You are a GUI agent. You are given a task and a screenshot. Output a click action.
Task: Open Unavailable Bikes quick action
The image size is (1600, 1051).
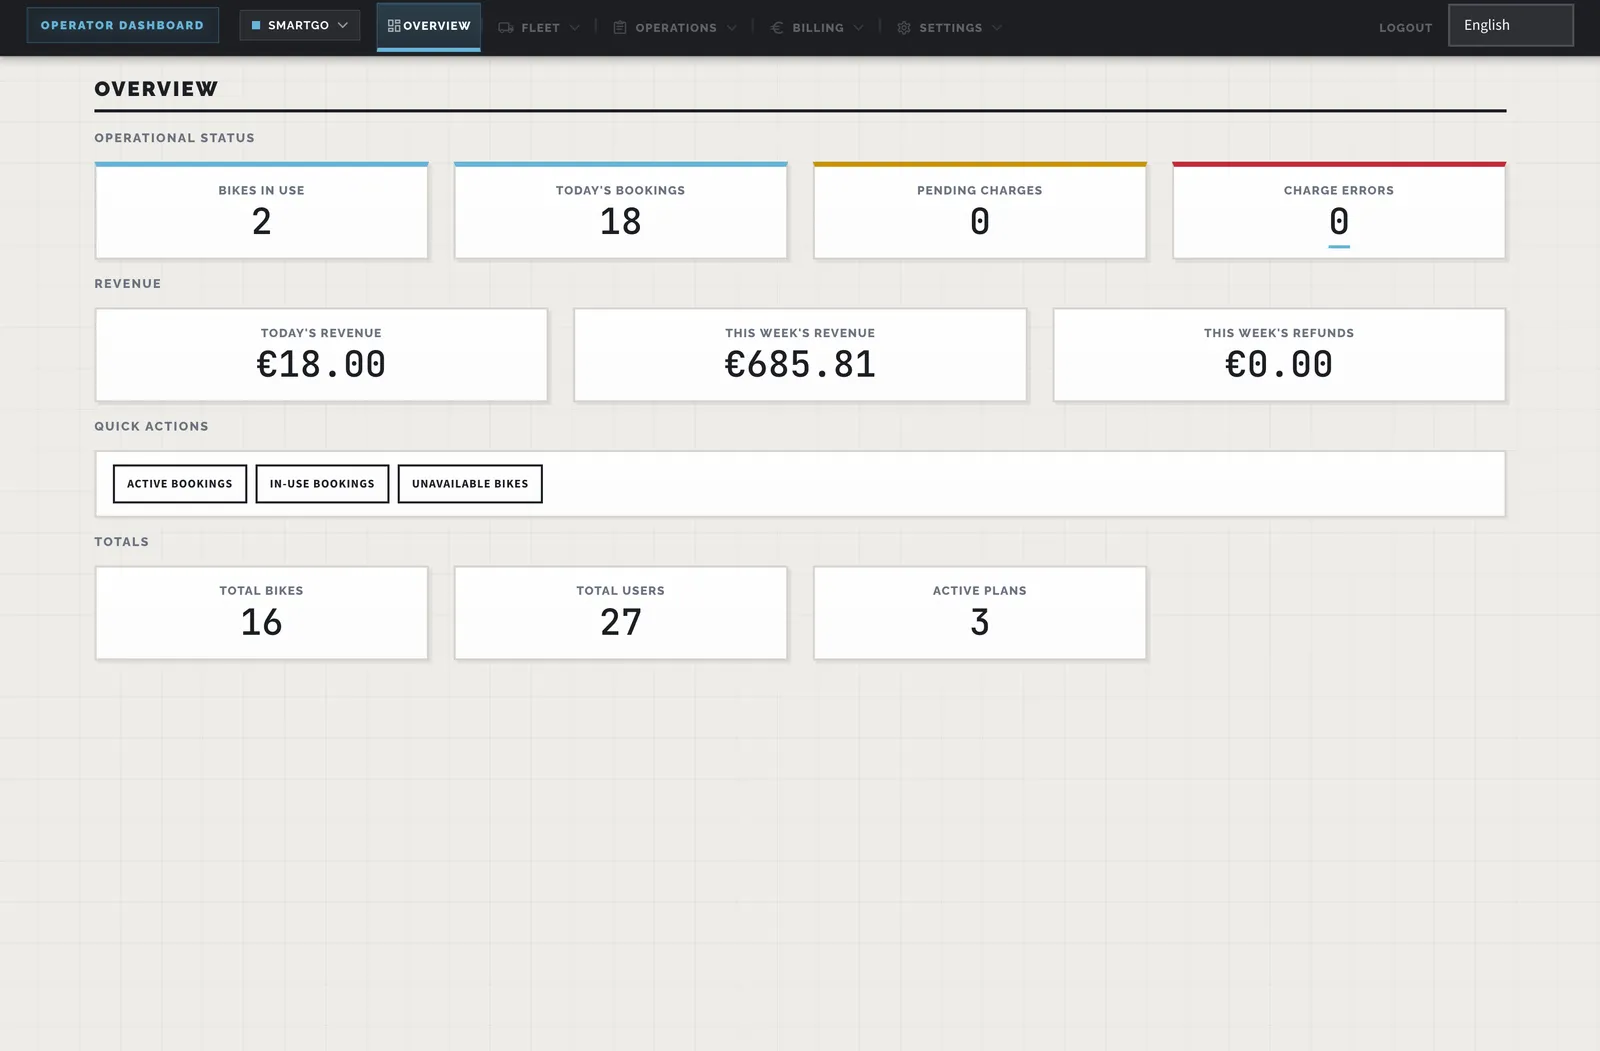coord(470,484)
